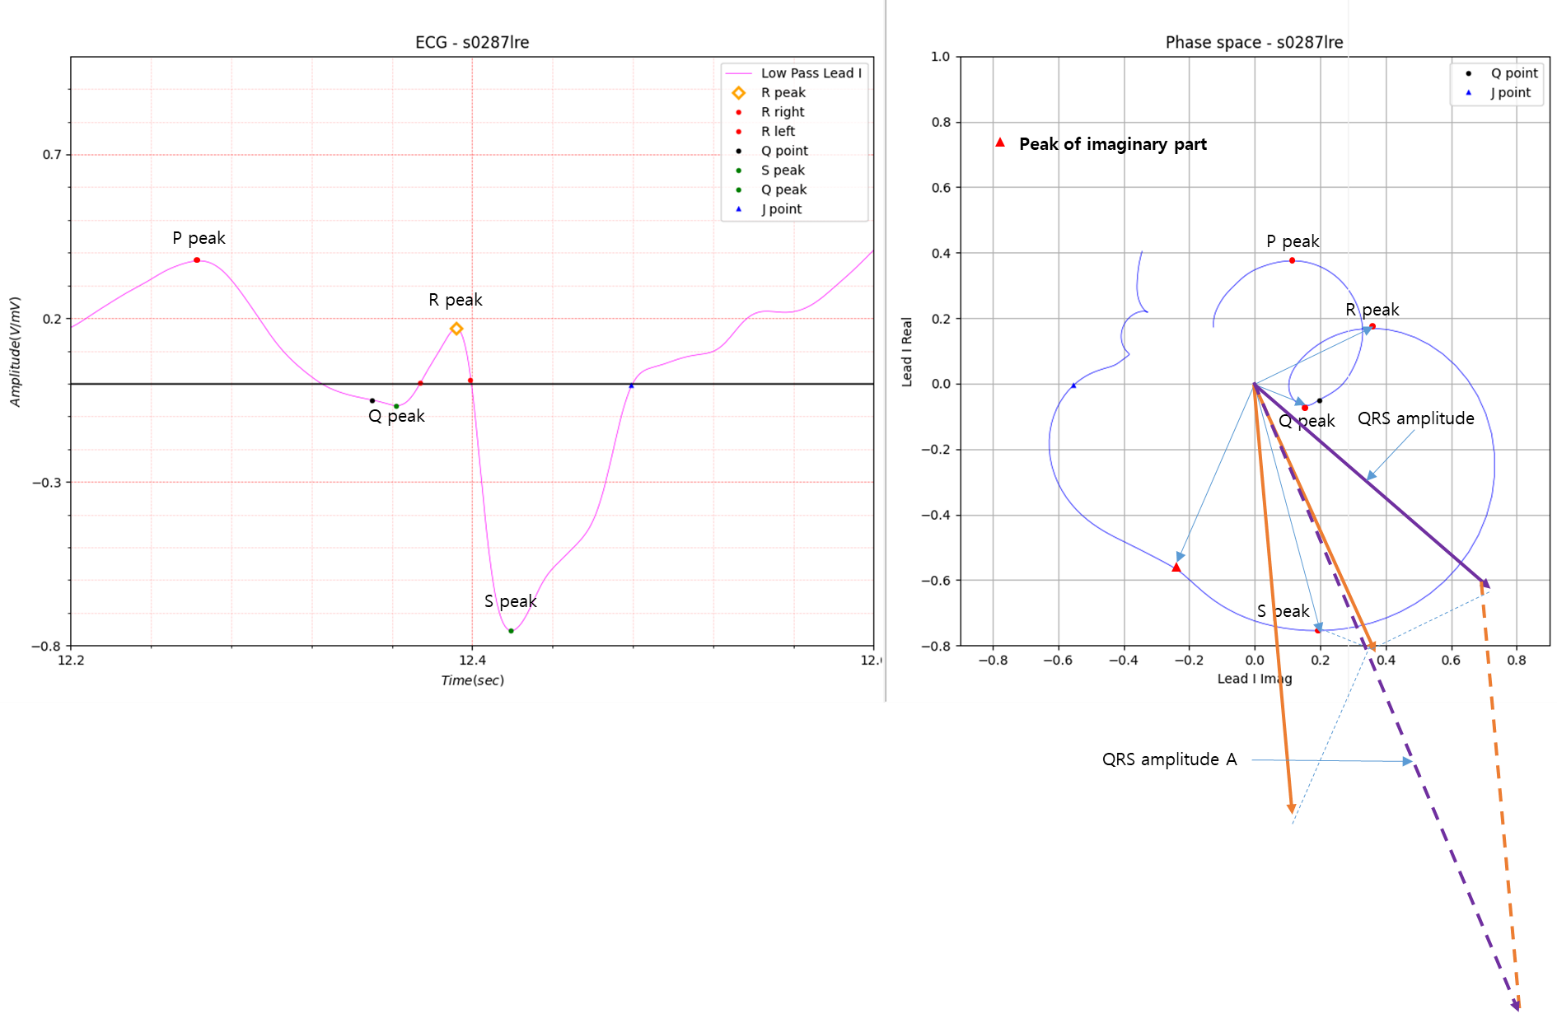The image size is (1557, 1023).
Task: Click orange diamond icon in ECG legend
Action: pos(739,93)
